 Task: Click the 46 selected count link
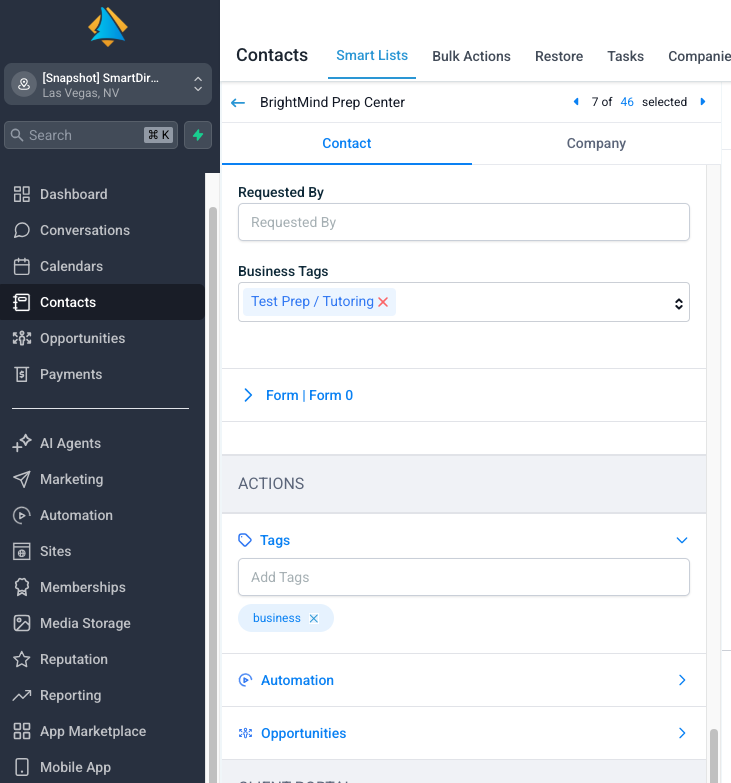coord(627,102)
